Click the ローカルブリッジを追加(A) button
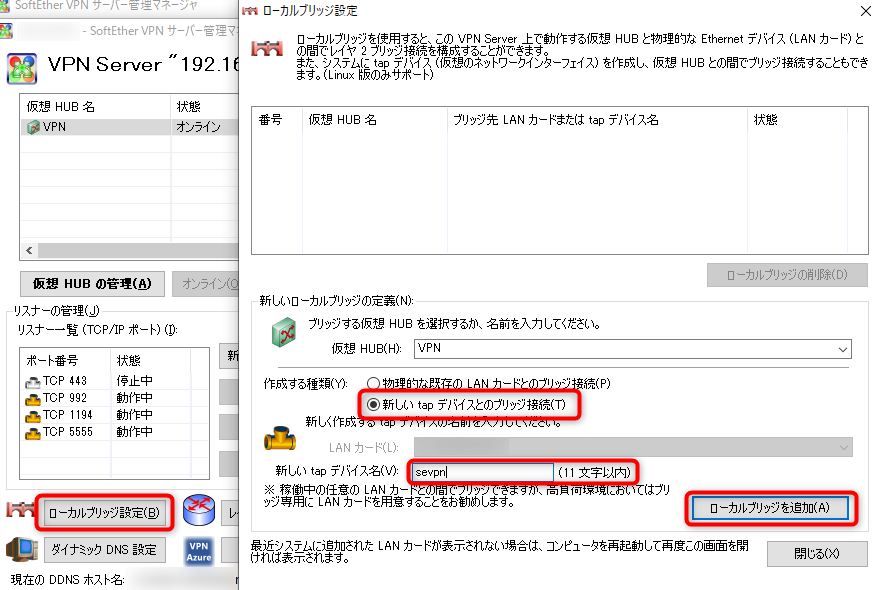 [x=770, y=508]
